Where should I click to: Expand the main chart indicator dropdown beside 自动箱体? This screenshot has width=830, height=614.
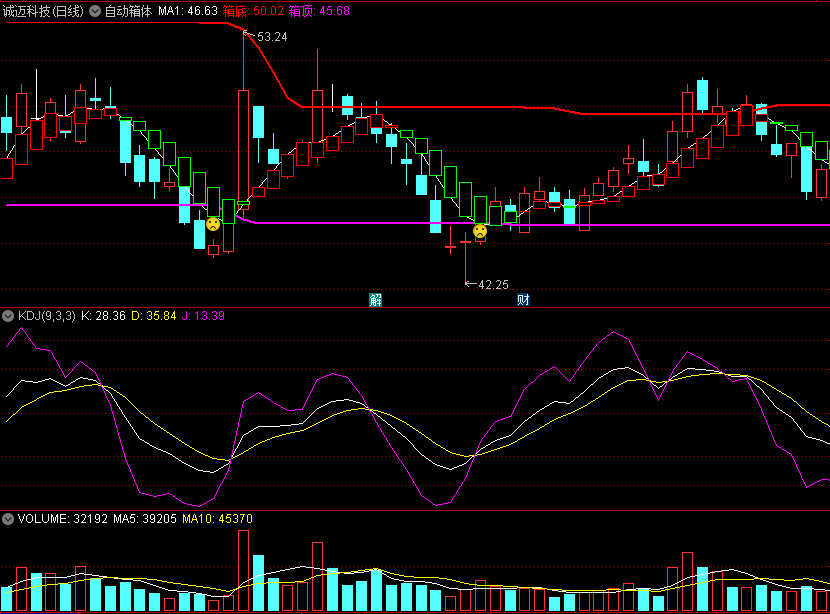95,11
